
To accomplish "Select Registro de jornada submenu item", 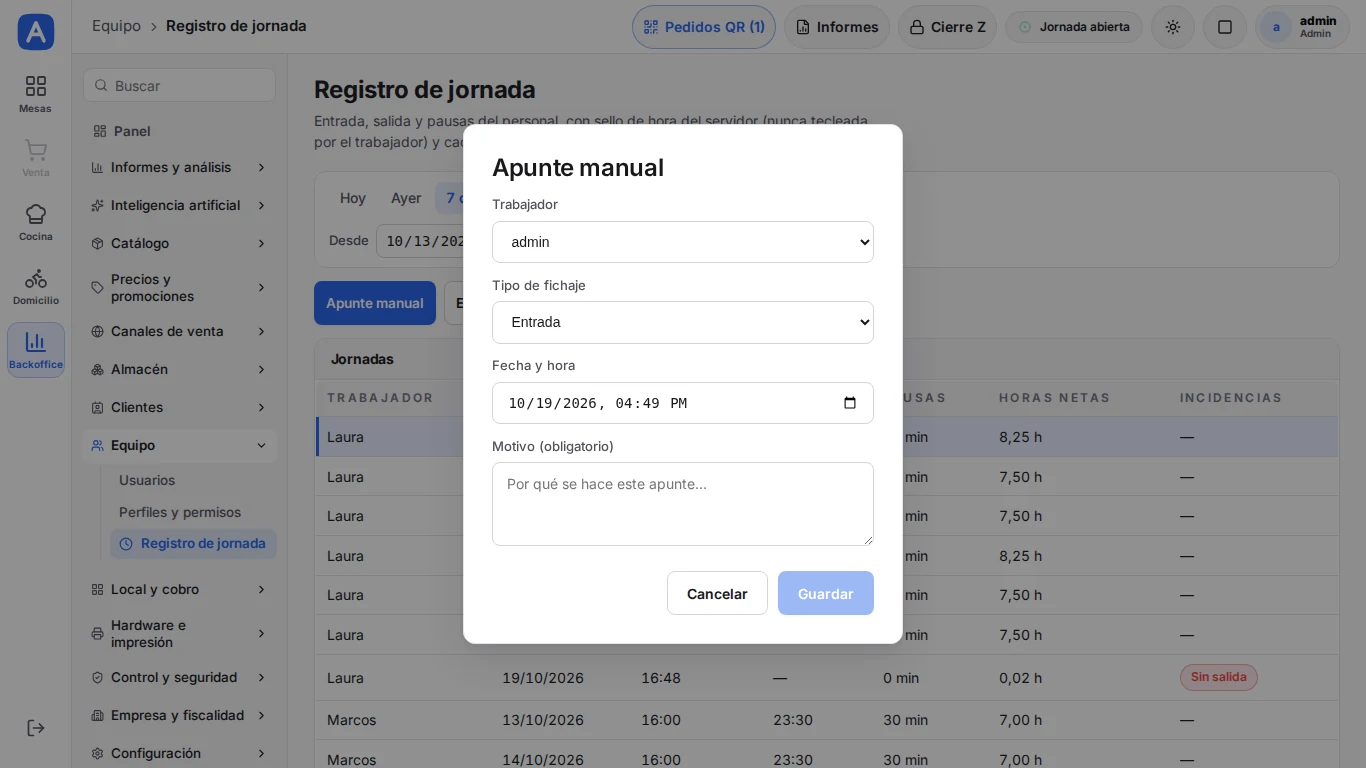I will point(193,544).
